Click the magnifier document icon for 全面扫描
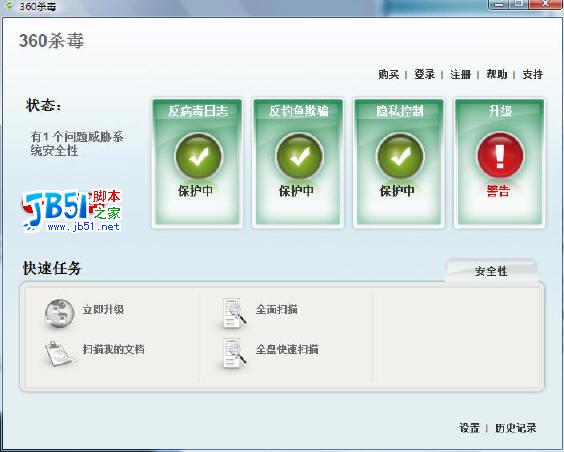Viewport: 564px width, 452px height. [x=234, y=312]
